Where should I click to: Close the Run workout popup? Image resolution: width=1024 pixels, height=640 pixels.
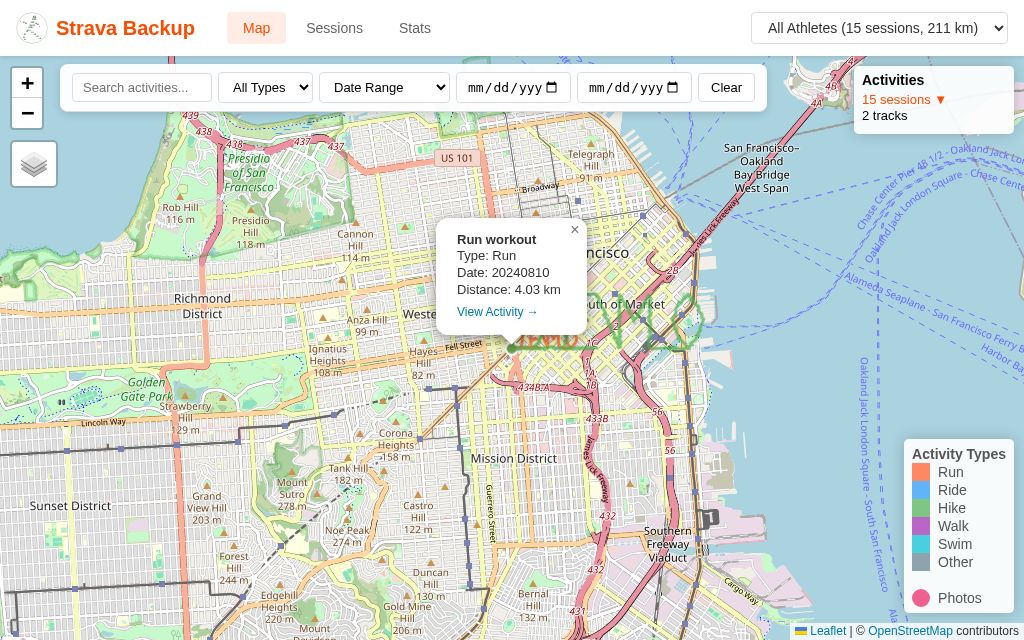[x=575, y=229]
